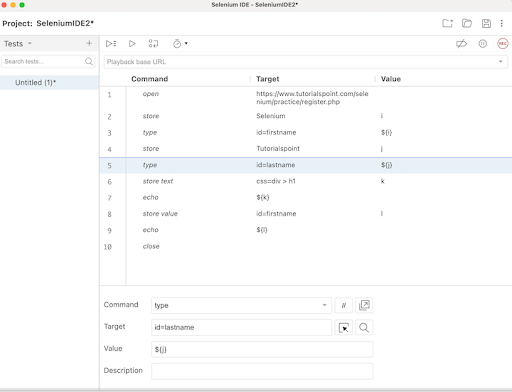
Task: Open the more options menu
Action: click(502, 23)
